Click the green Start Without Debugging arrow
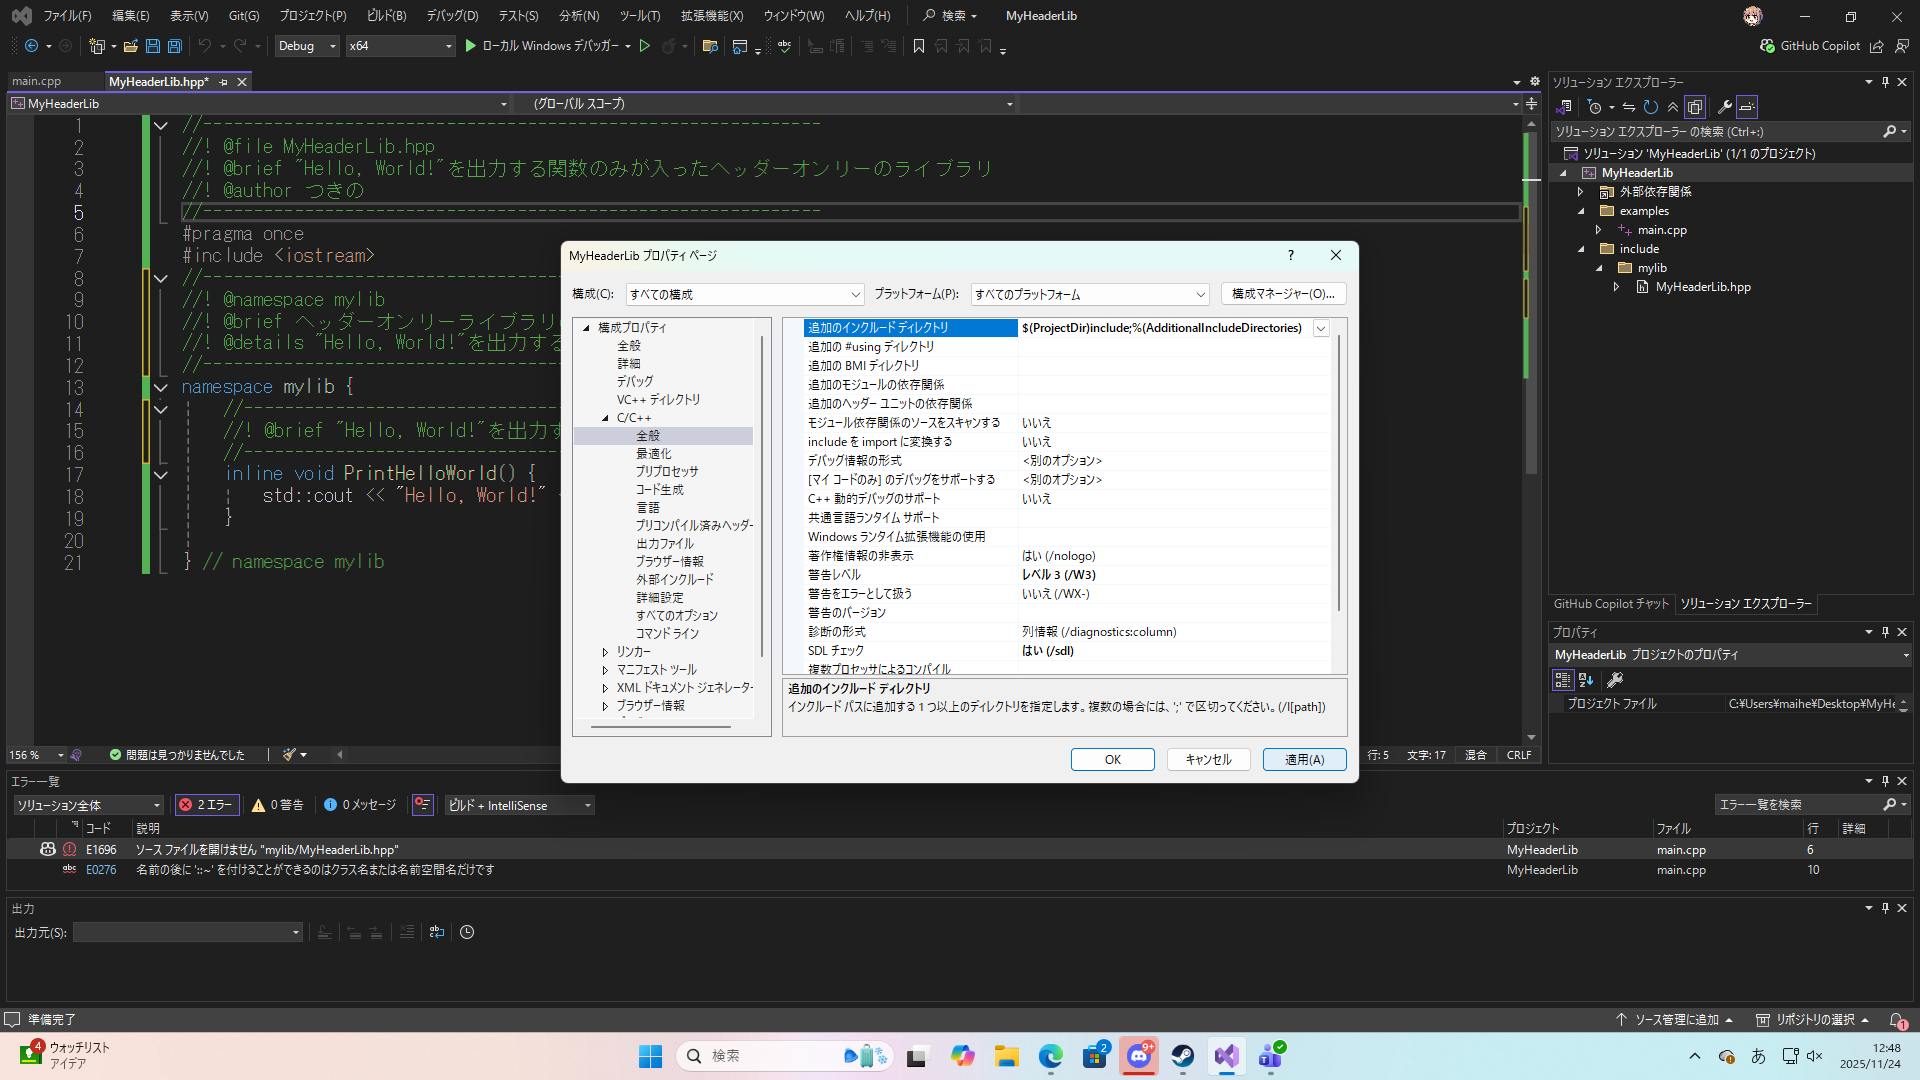1920x1080 pixels. point(645,46)
